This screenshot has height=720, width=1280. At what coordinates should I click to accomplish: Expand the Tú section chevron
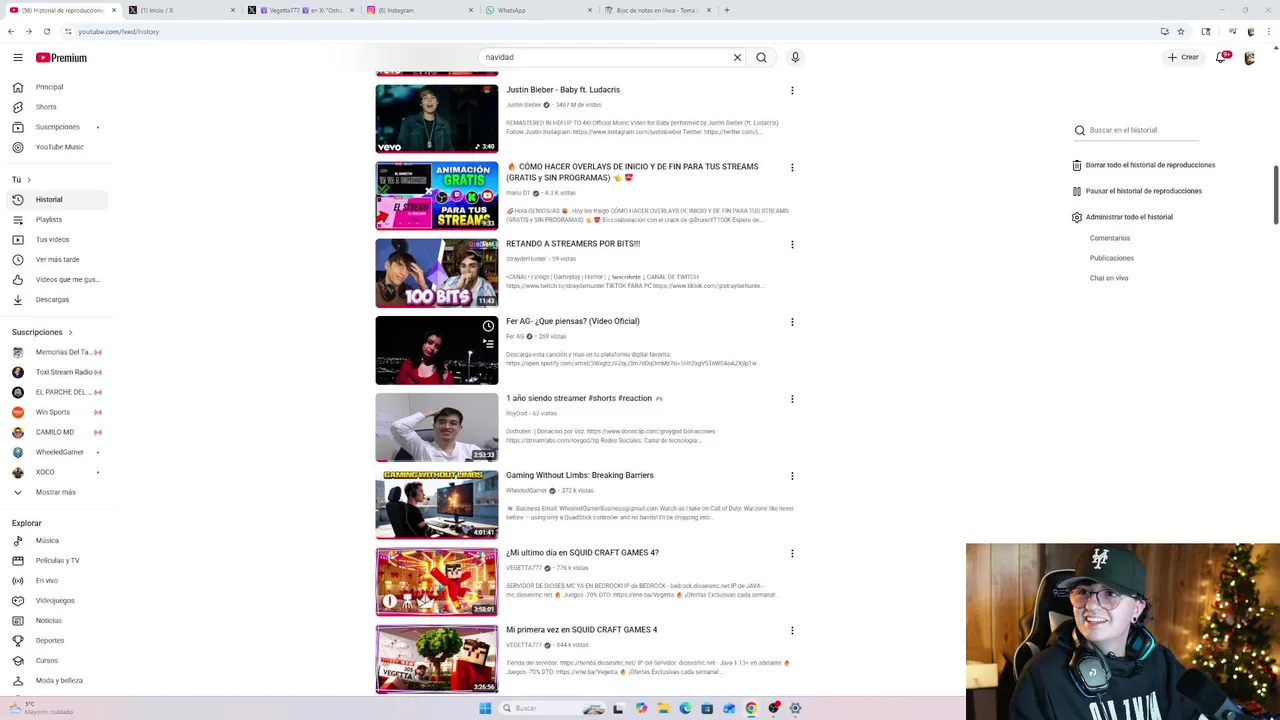tap(28, 180)
